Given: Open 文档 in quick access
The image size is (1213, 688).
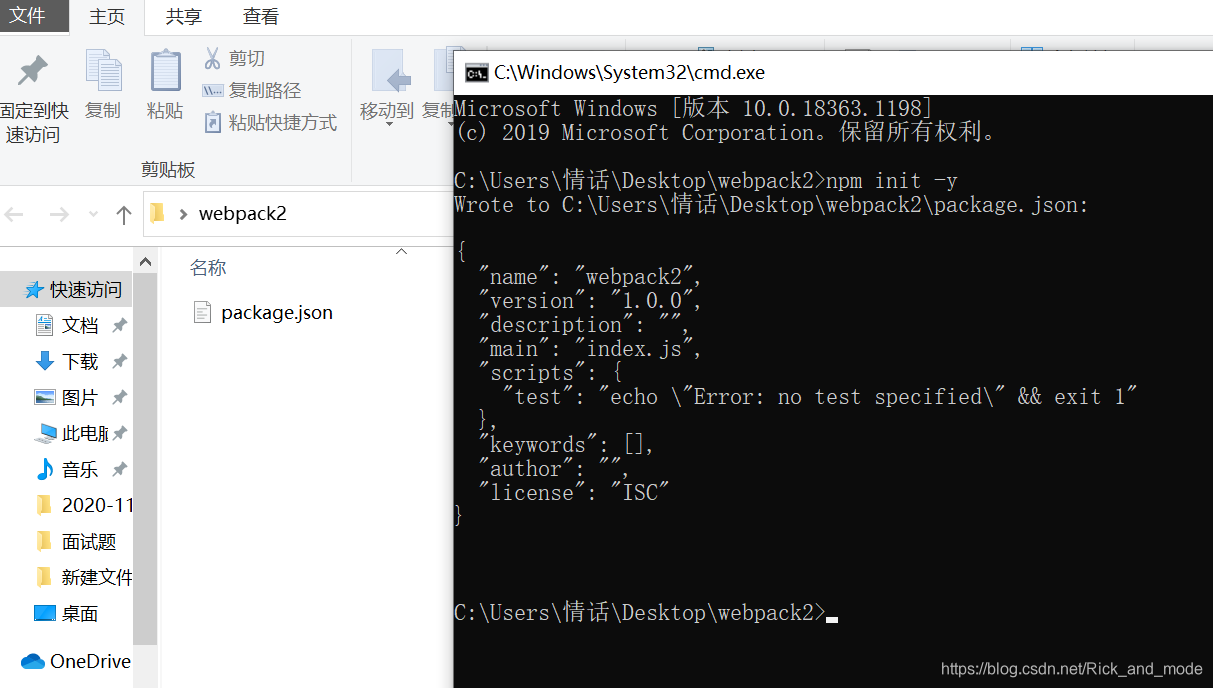Looking at the screenshot, I should coord(80,325).
